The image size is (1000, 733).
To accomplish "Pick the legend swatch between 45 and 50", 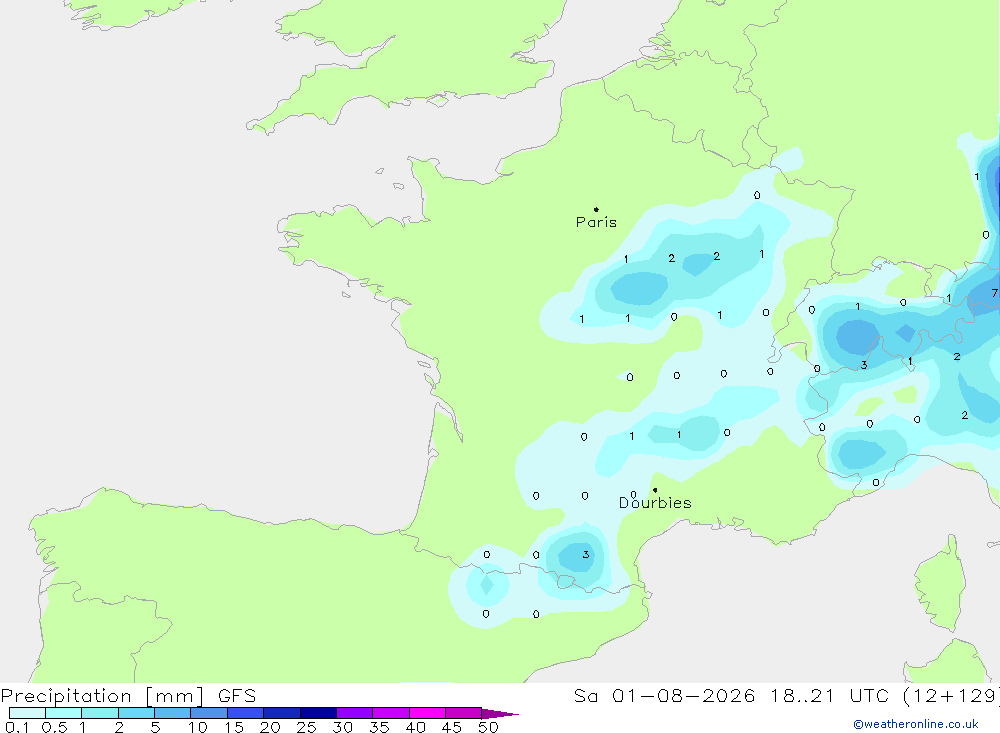I will (x=463, y=713).
